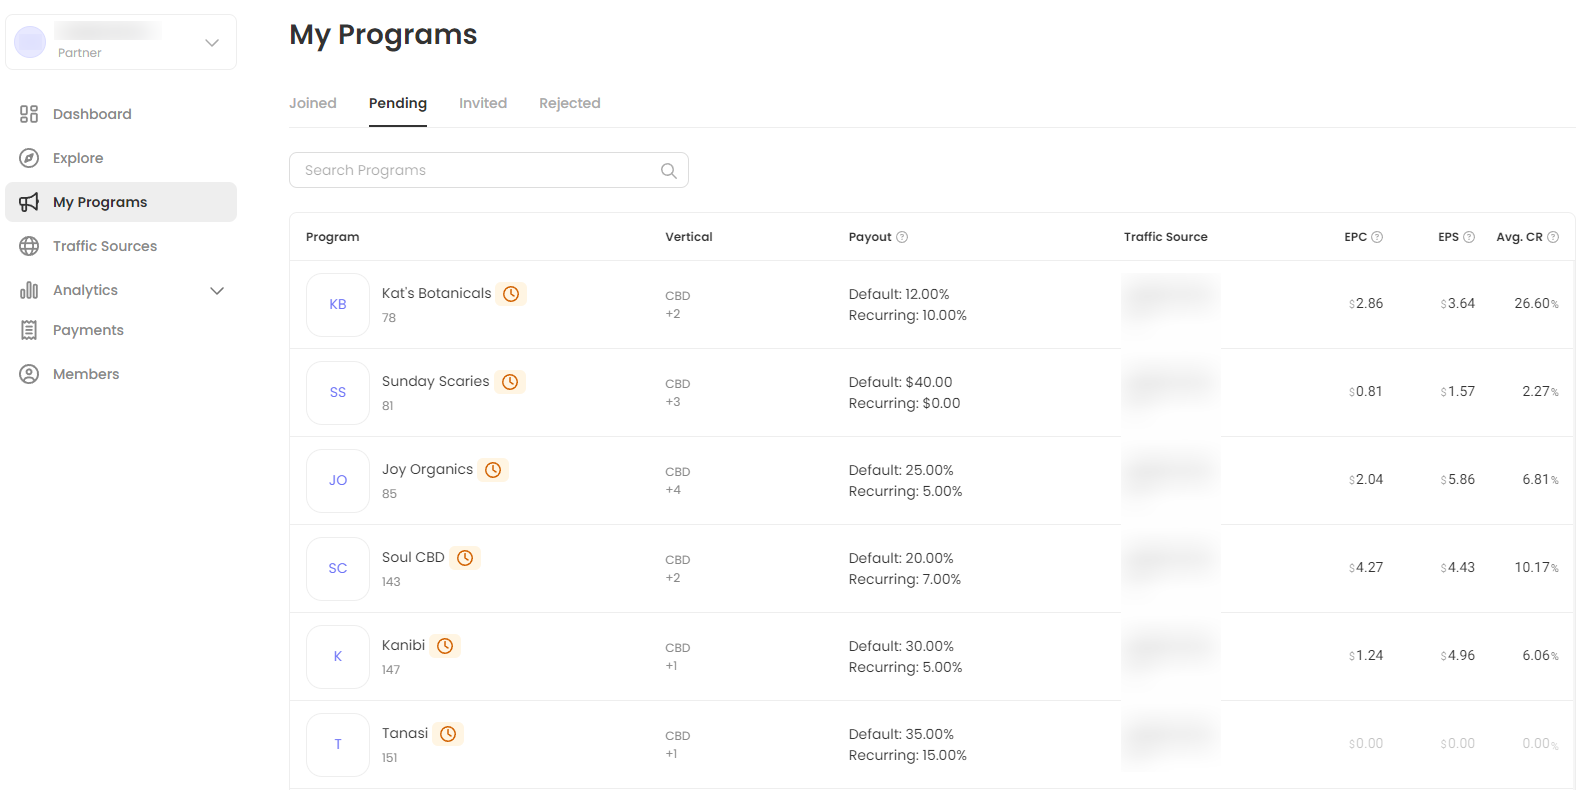Click the Payout help question icon

pyautogui.click(x=902, y=237)
